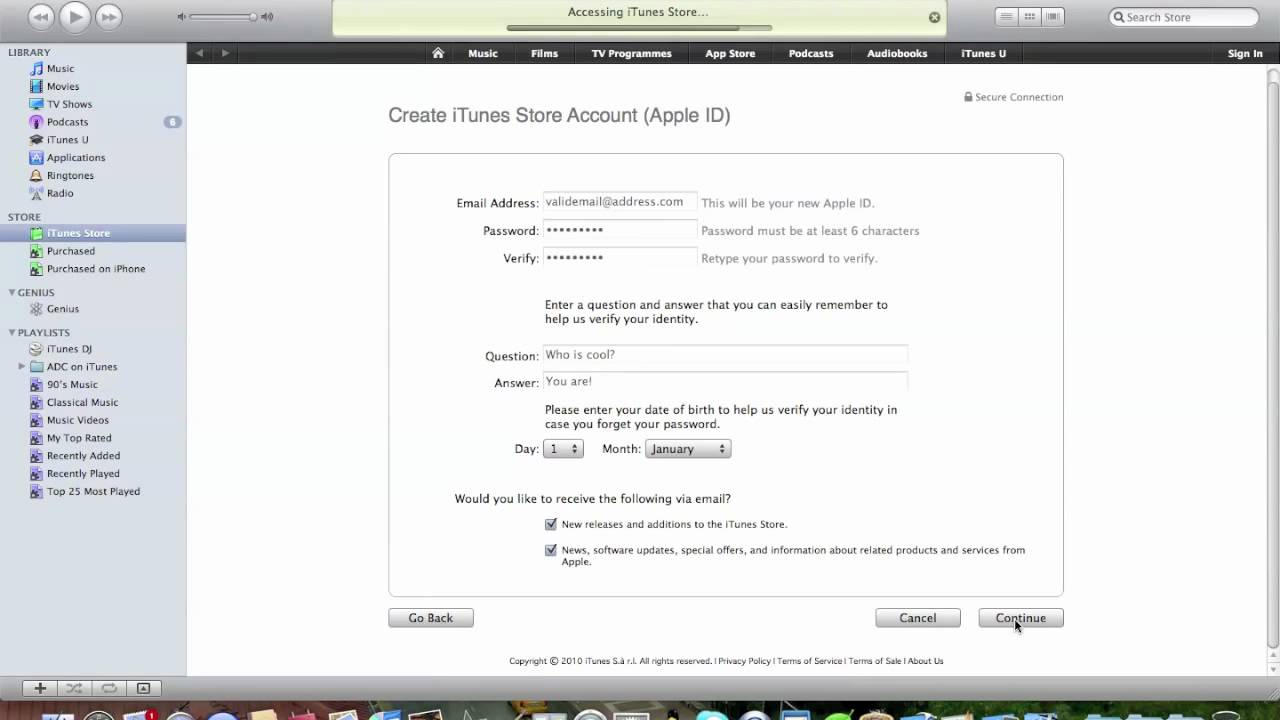Open the Day dropdown
Screen dimensions: 1280x720
point(563,449)
